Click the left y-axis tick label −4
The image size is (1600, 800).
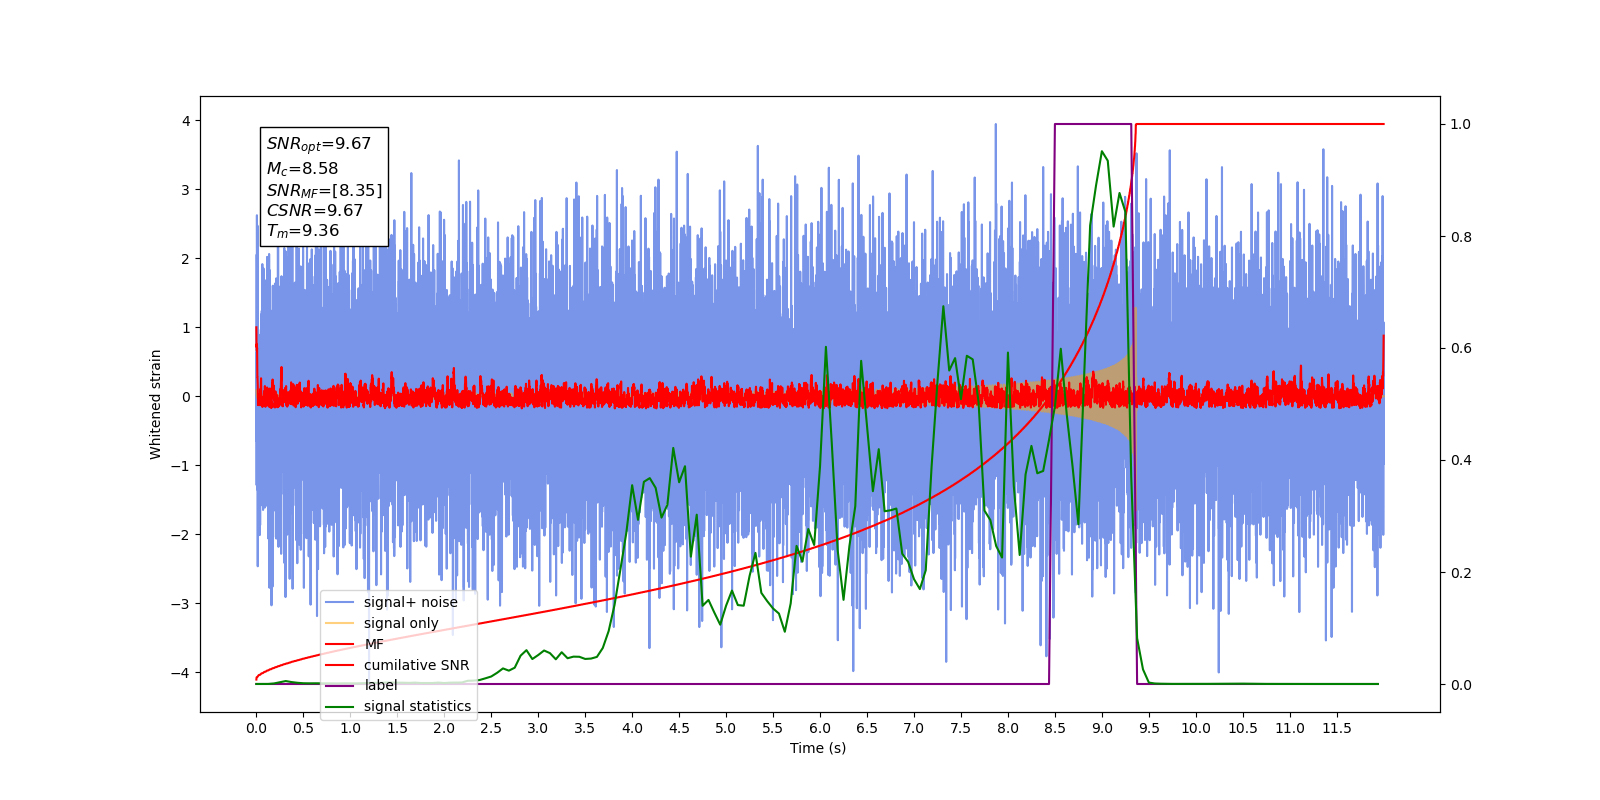click(x=180, y=673)
